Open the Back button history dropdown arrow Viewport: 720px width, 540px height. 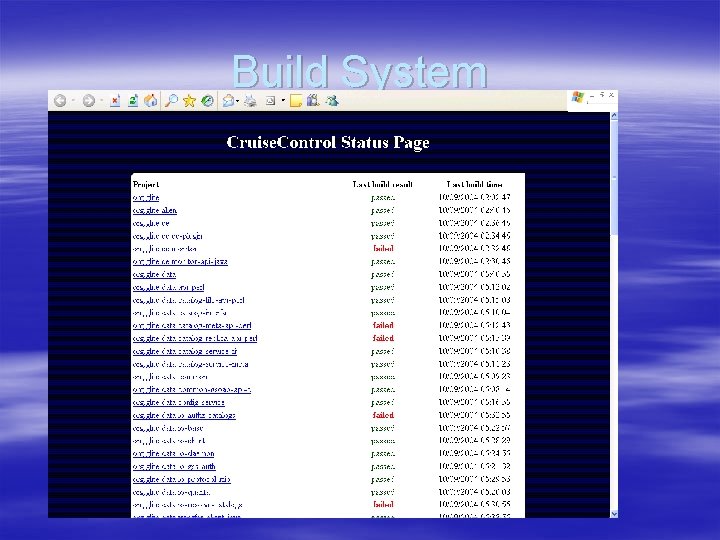pyautogui.click(x=73, y=101)
